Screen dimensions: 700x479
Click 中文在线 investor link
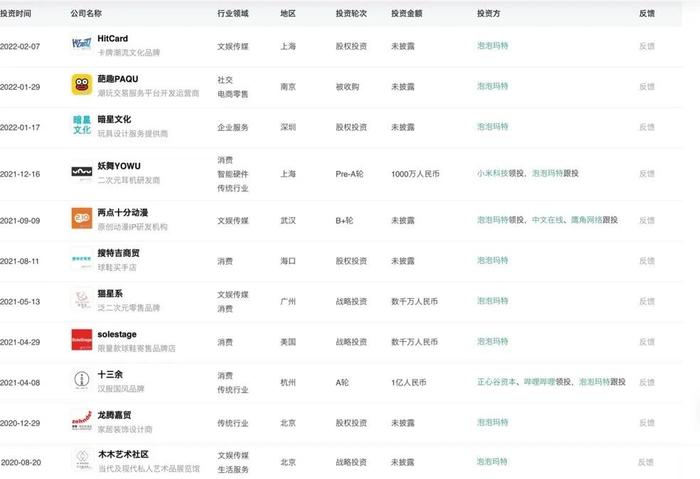[x=547, y=220]
